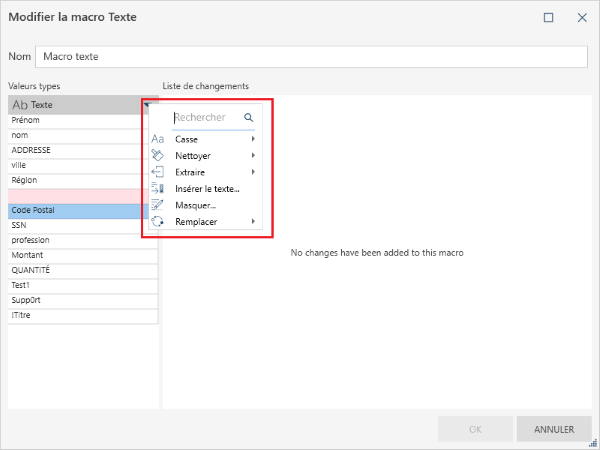Click the Rechercher search field
The height and width of the screenshot is (450, 600).
click(x=207, y=117)
